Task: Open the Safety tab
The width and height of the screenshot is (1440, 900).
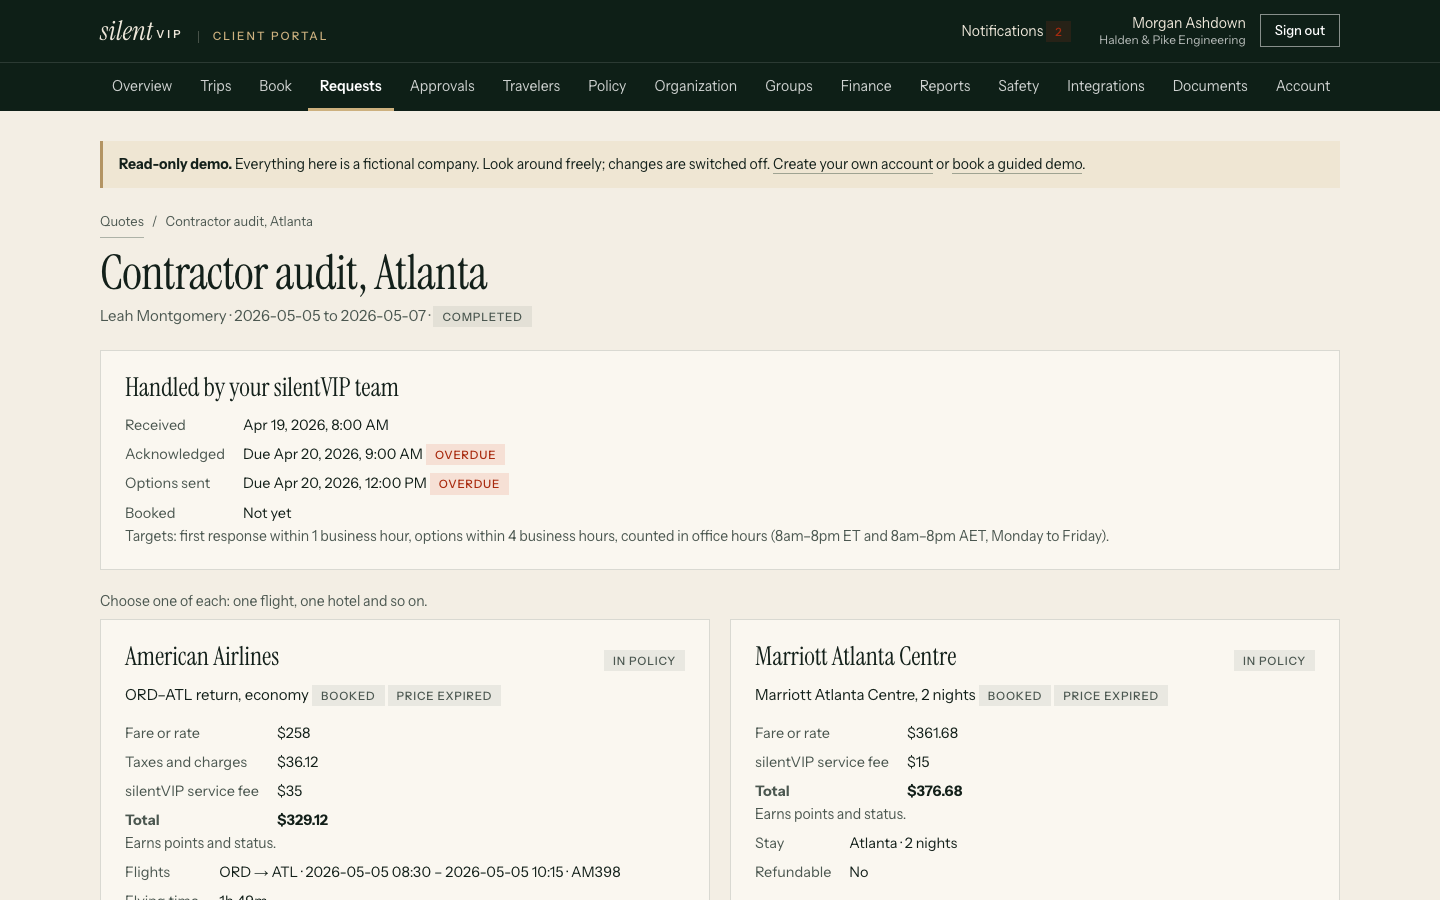Action: click(x=1019, y=86)
